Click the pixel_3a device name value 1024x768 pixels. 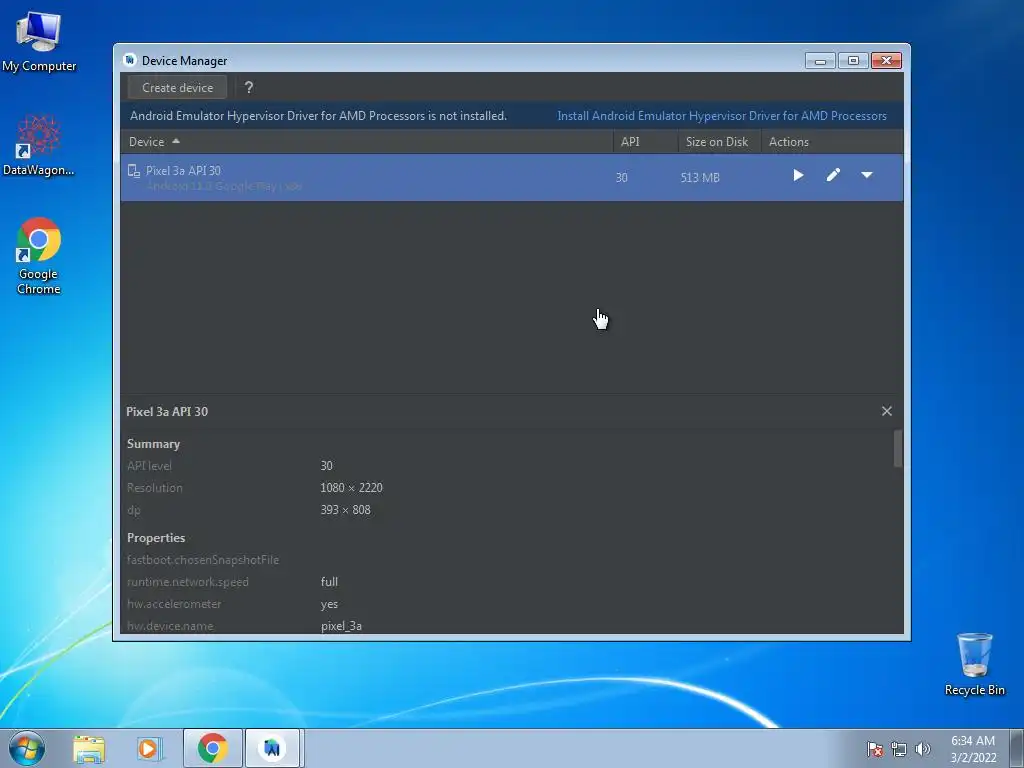pyautogui.click(x=341, y=626)
